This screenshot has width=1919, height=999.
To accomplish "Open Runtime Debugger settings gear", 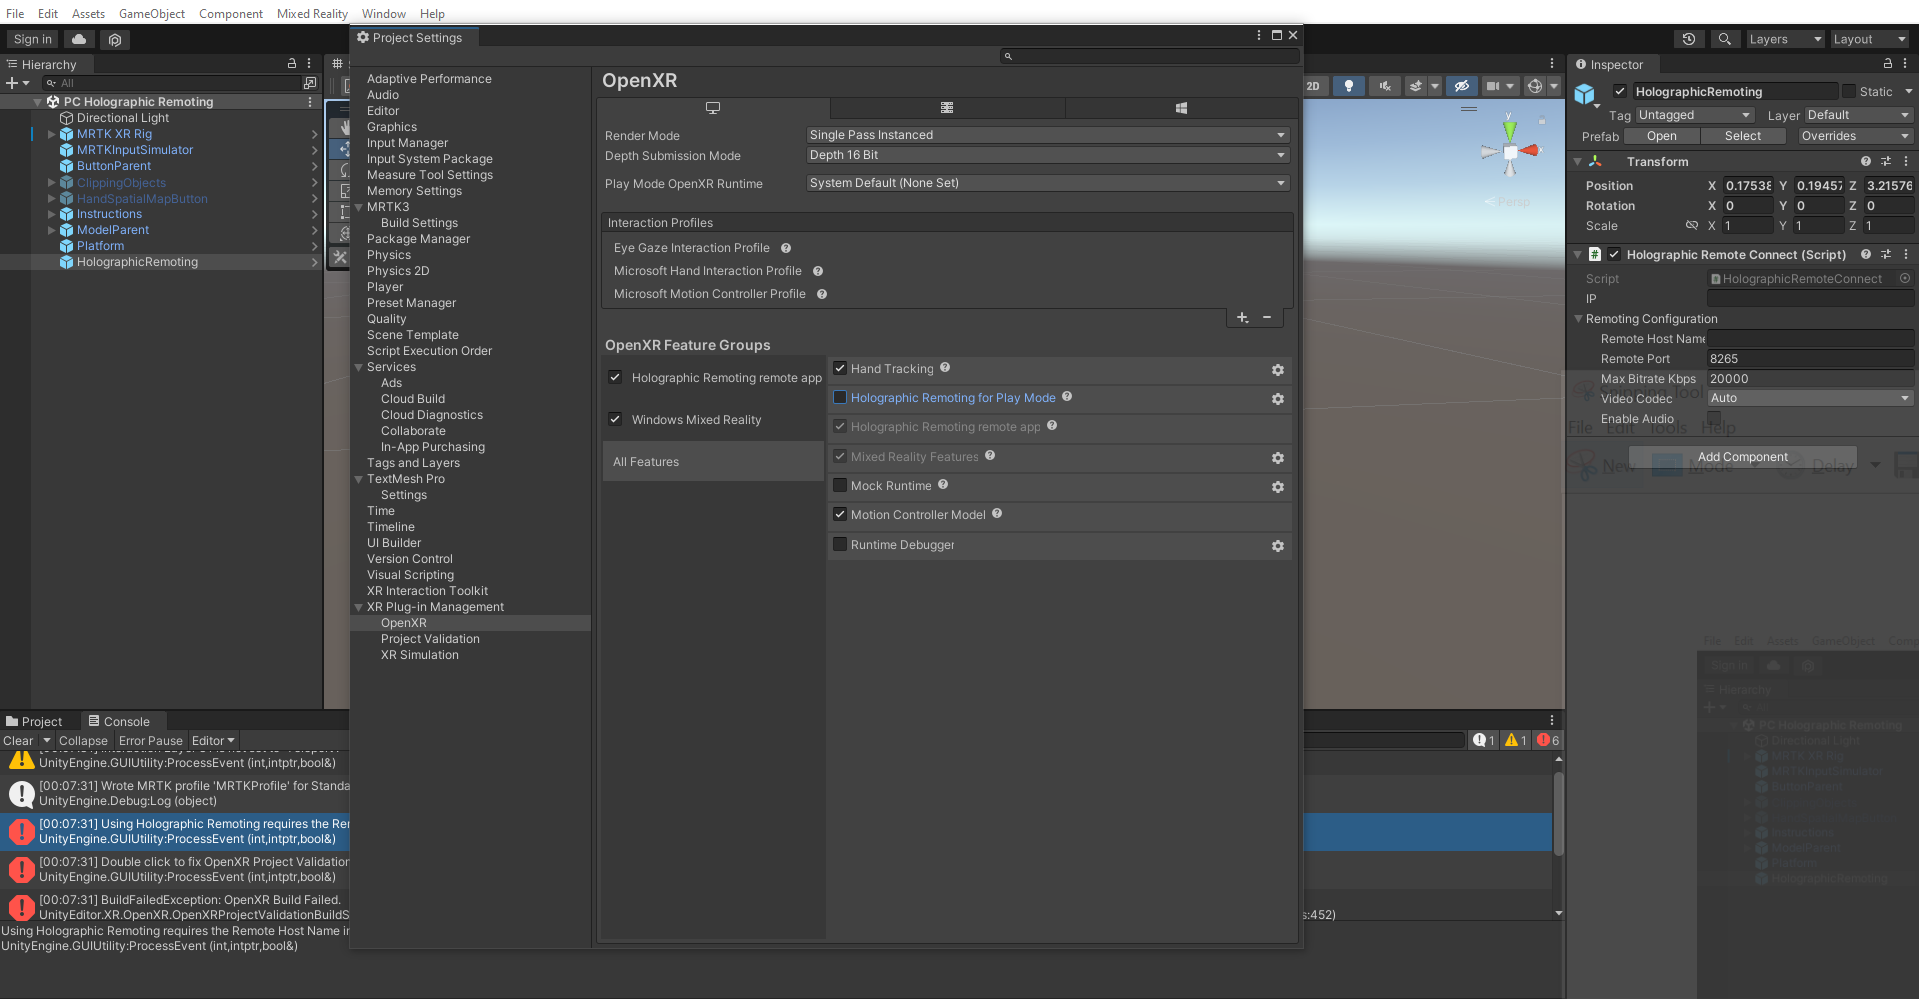I will (x=1277, y=546).
